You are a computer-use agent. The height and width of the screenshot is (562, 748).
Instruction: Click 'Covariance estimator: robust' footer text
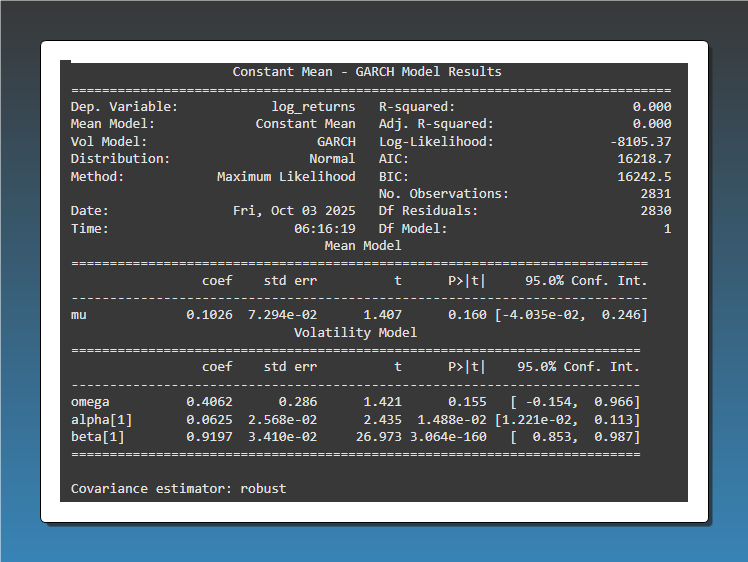click(x=178, y=489)
